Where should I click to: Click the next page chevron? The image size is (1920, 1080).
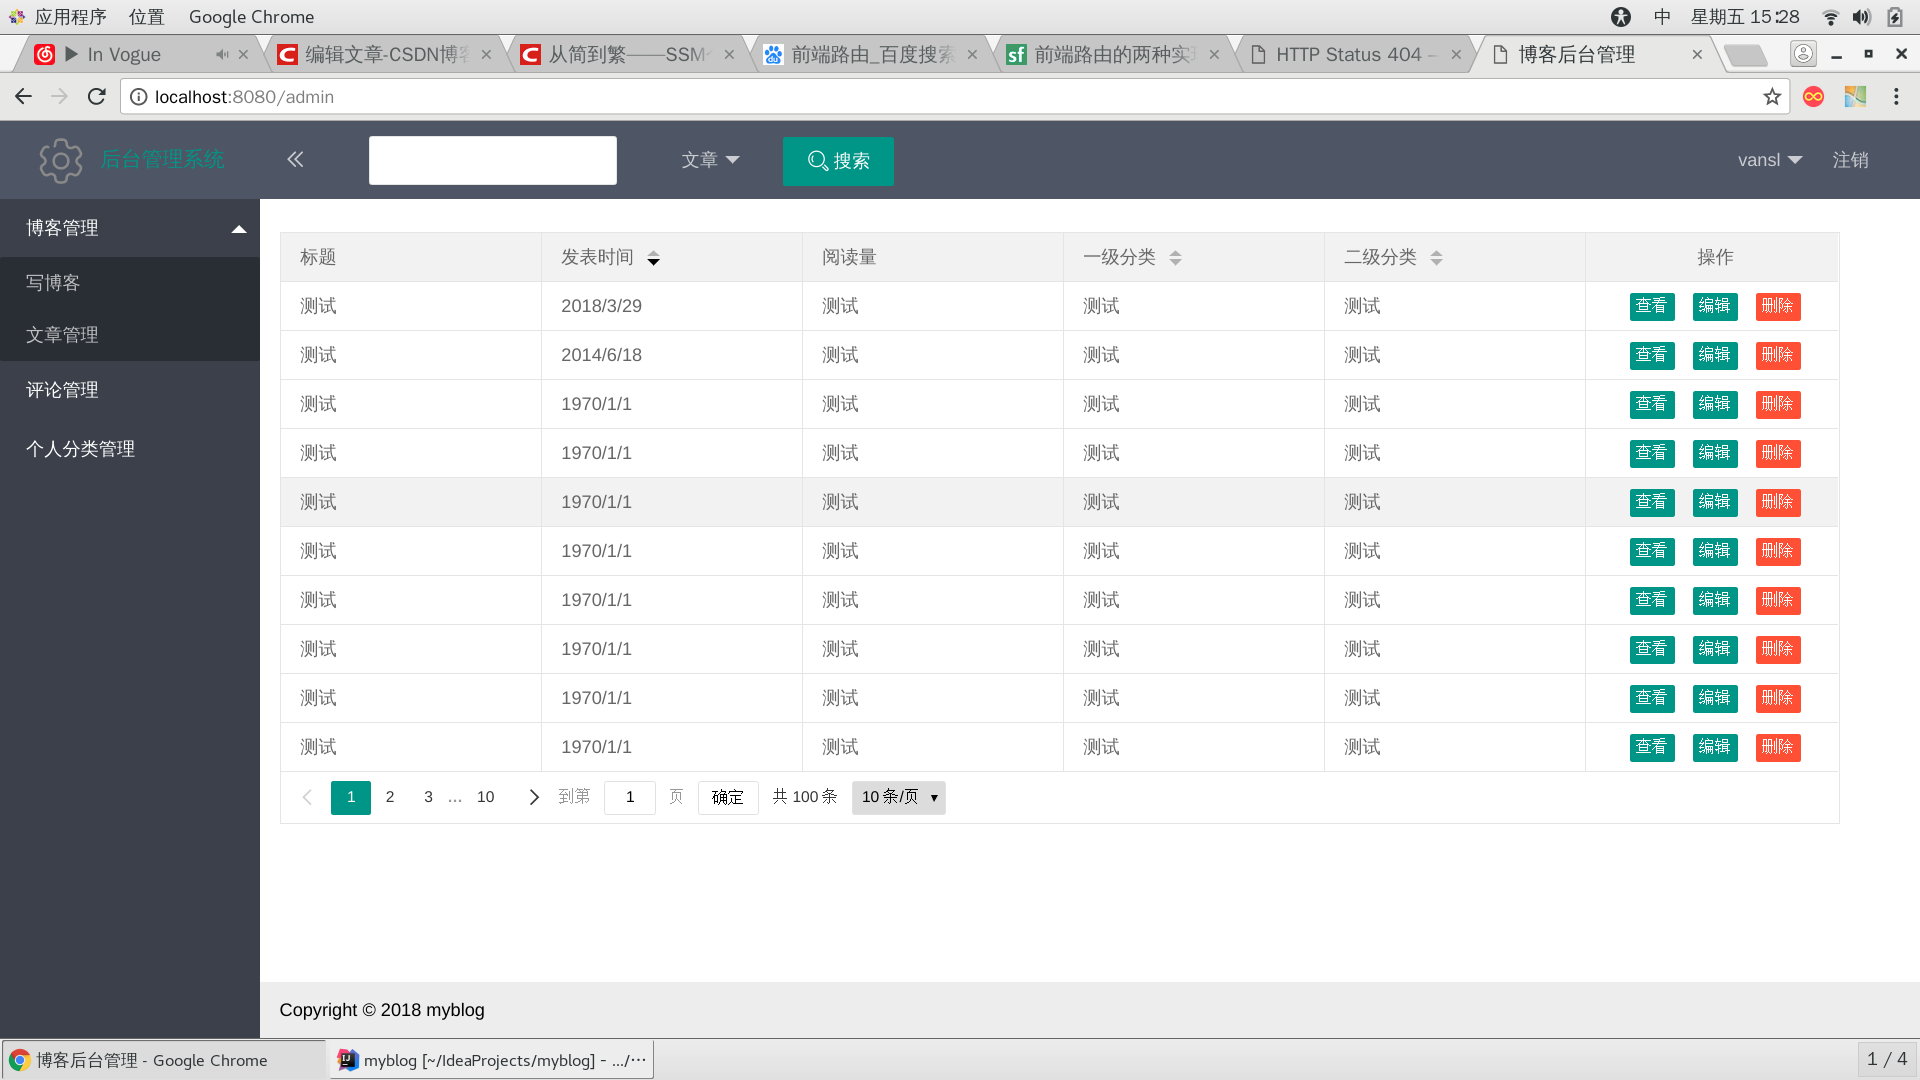coord(534,797)
